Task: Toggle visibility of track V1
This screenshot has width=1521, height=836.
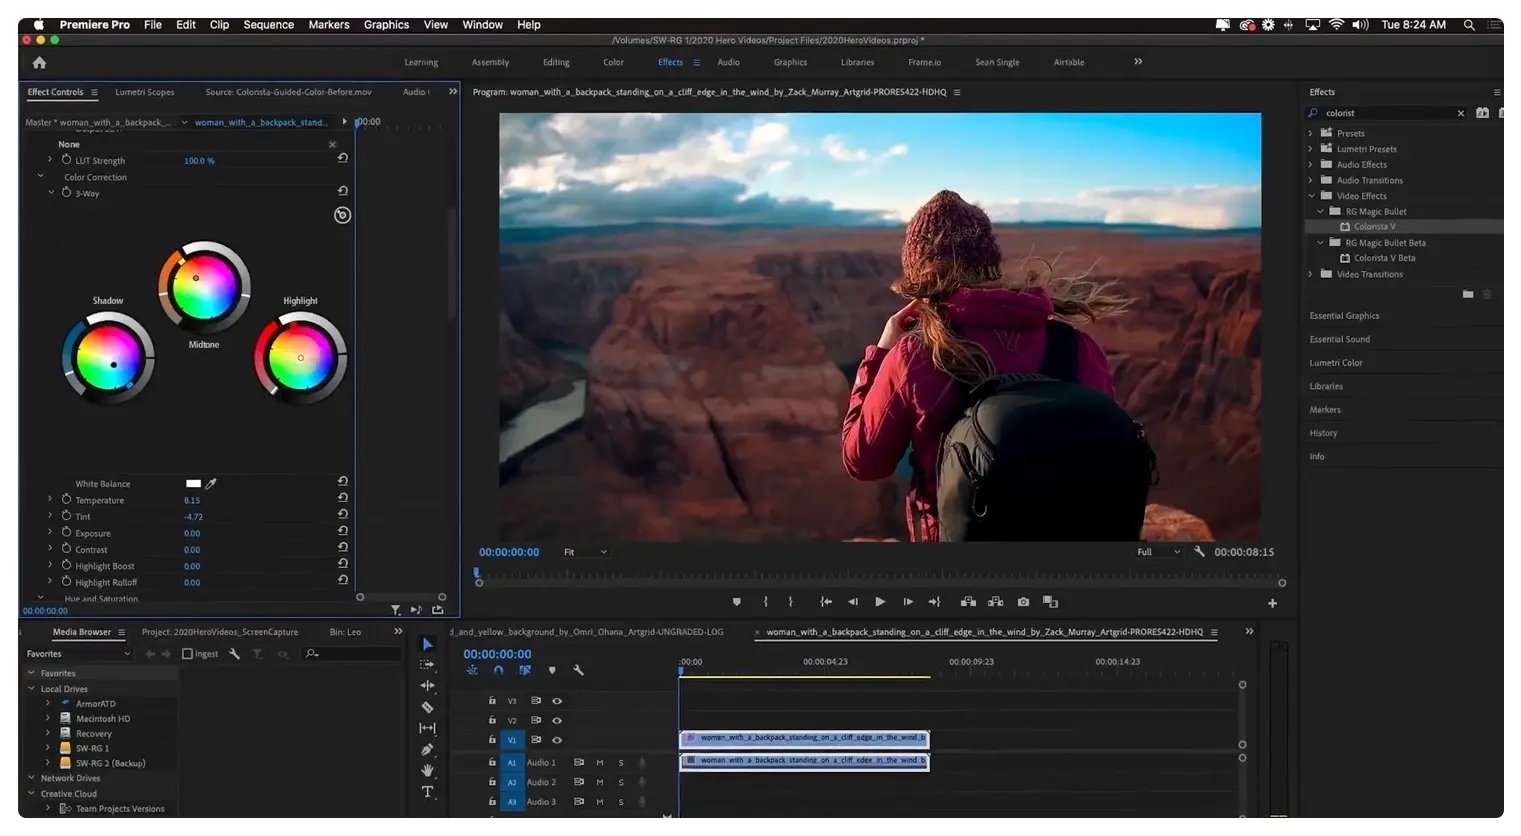Action: coord(557,740)
